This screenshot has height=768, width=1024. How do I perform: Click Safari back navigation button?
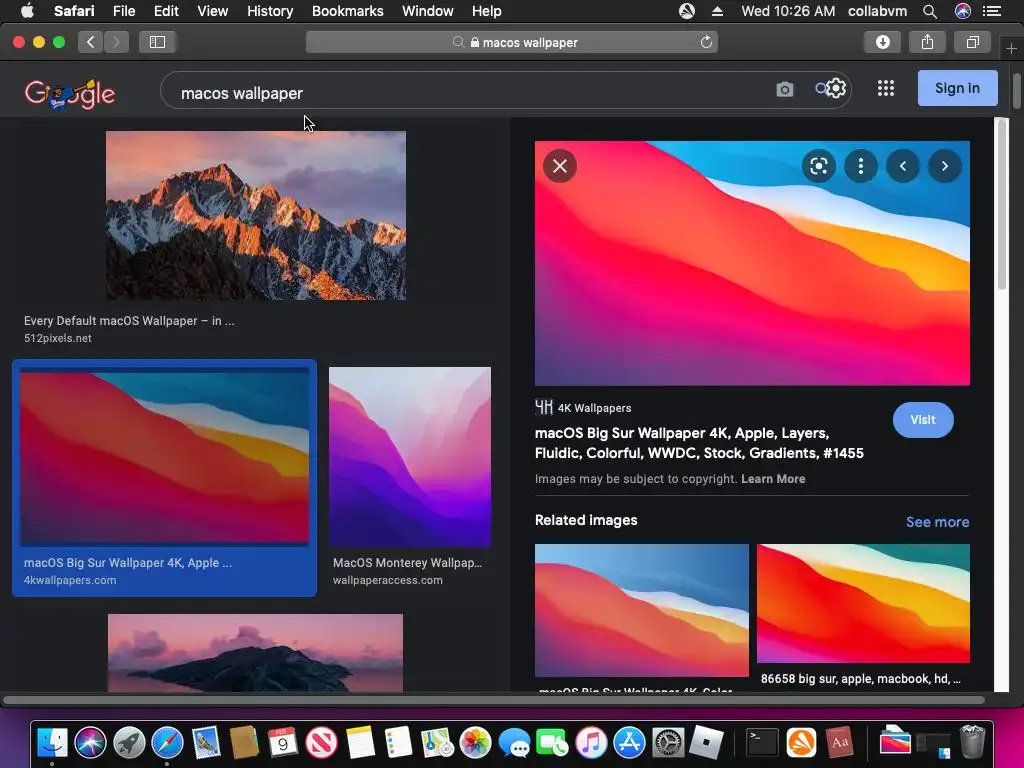pos(91,42)
